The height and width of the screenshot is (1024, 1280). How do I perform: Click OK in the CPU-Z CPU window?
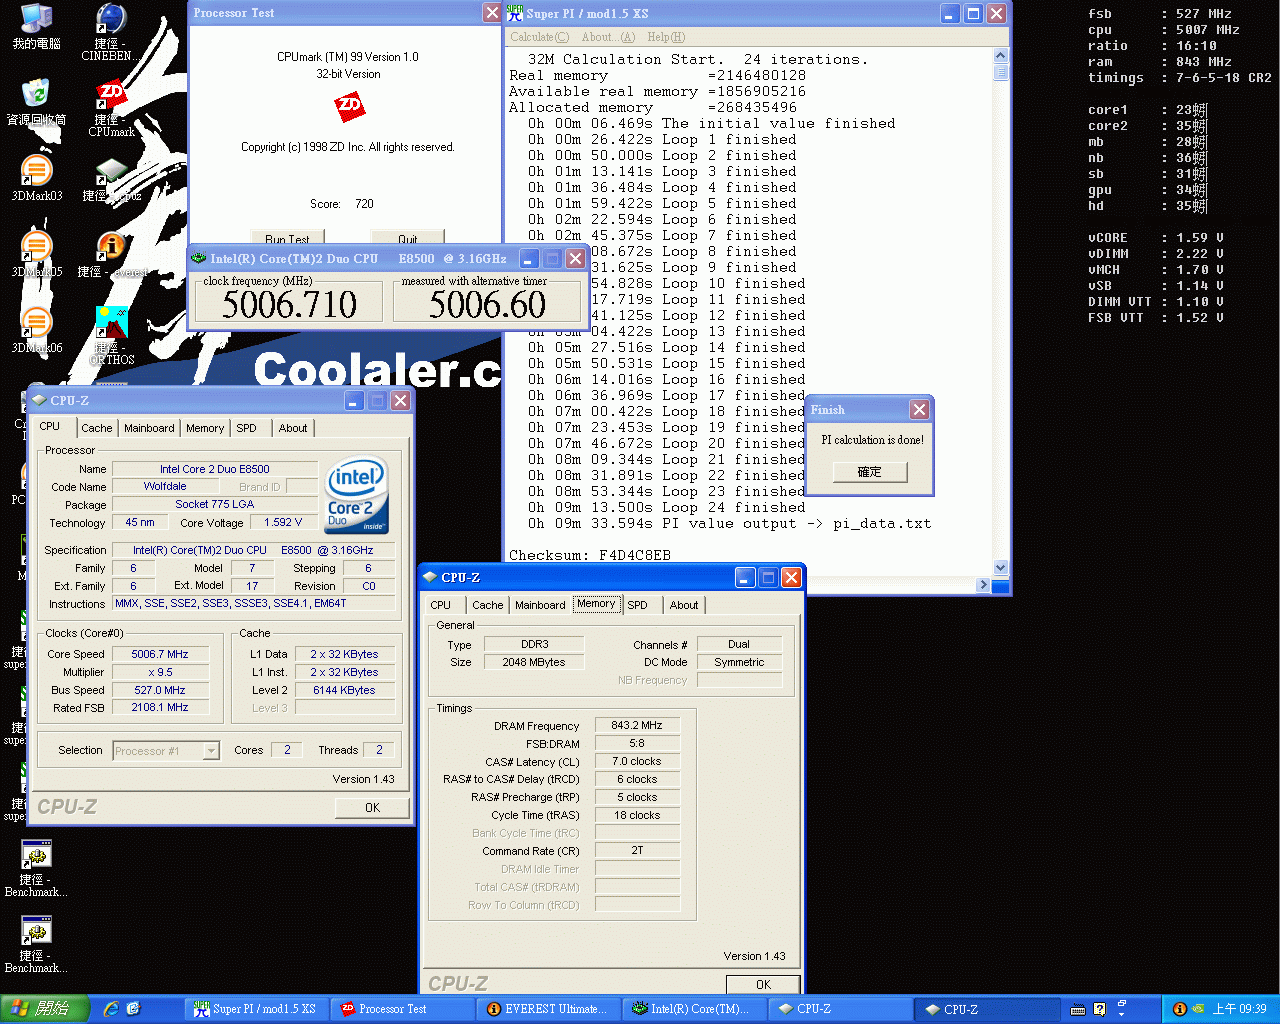[x=372, y=807]
